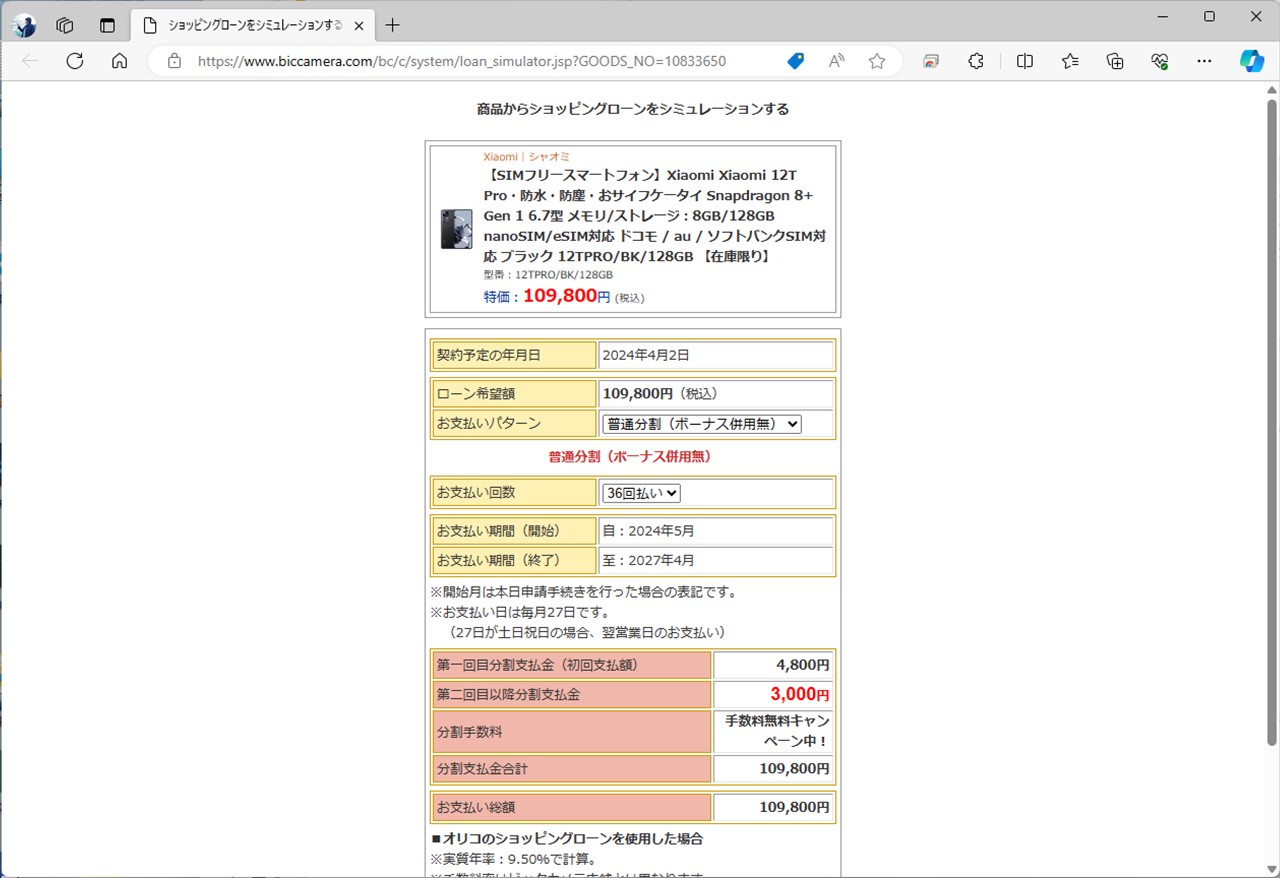Open the Favorites list panel
Screen dimensions: 1280x878
click(x=1069, y=61)
